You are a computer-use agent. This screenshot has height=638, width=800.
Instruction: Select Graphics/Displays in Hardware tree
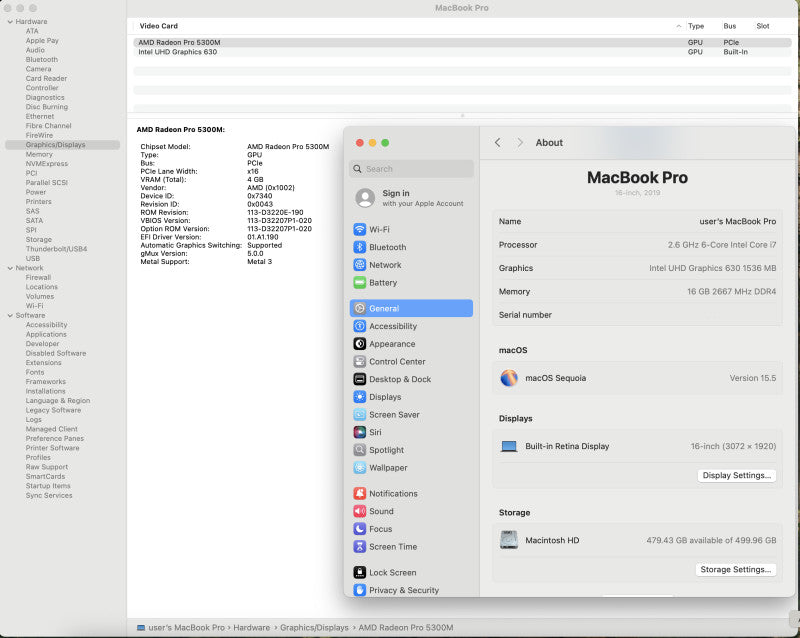coord(62,145)
